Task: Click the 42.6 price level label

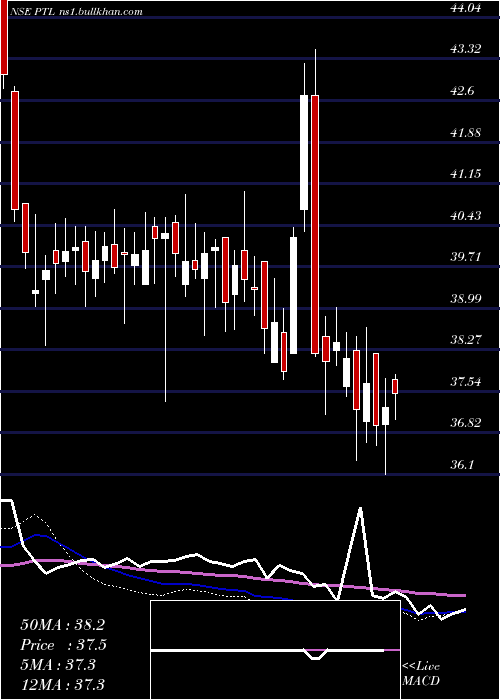Action: point(462,91)
